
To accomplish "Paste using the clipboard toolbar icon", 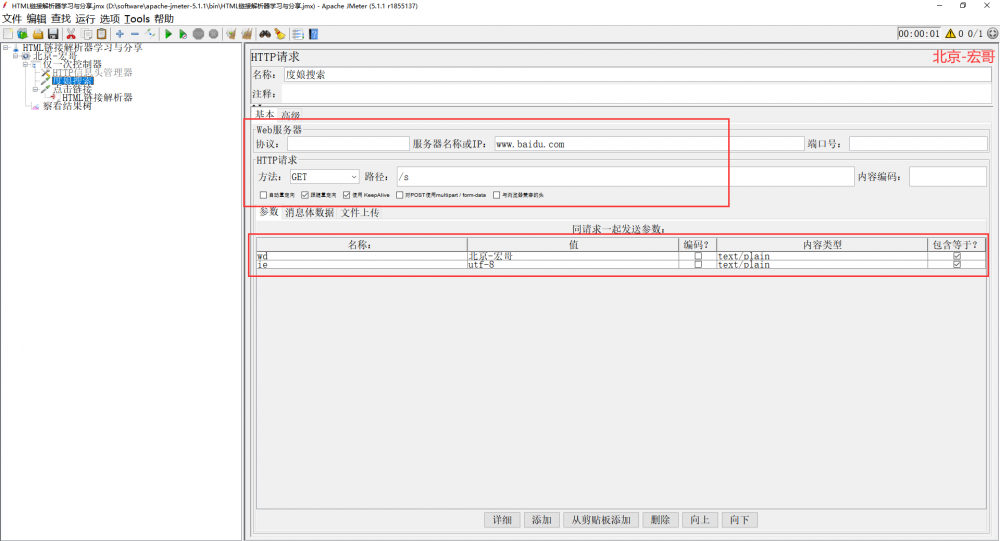I will (x=101, y=34).
